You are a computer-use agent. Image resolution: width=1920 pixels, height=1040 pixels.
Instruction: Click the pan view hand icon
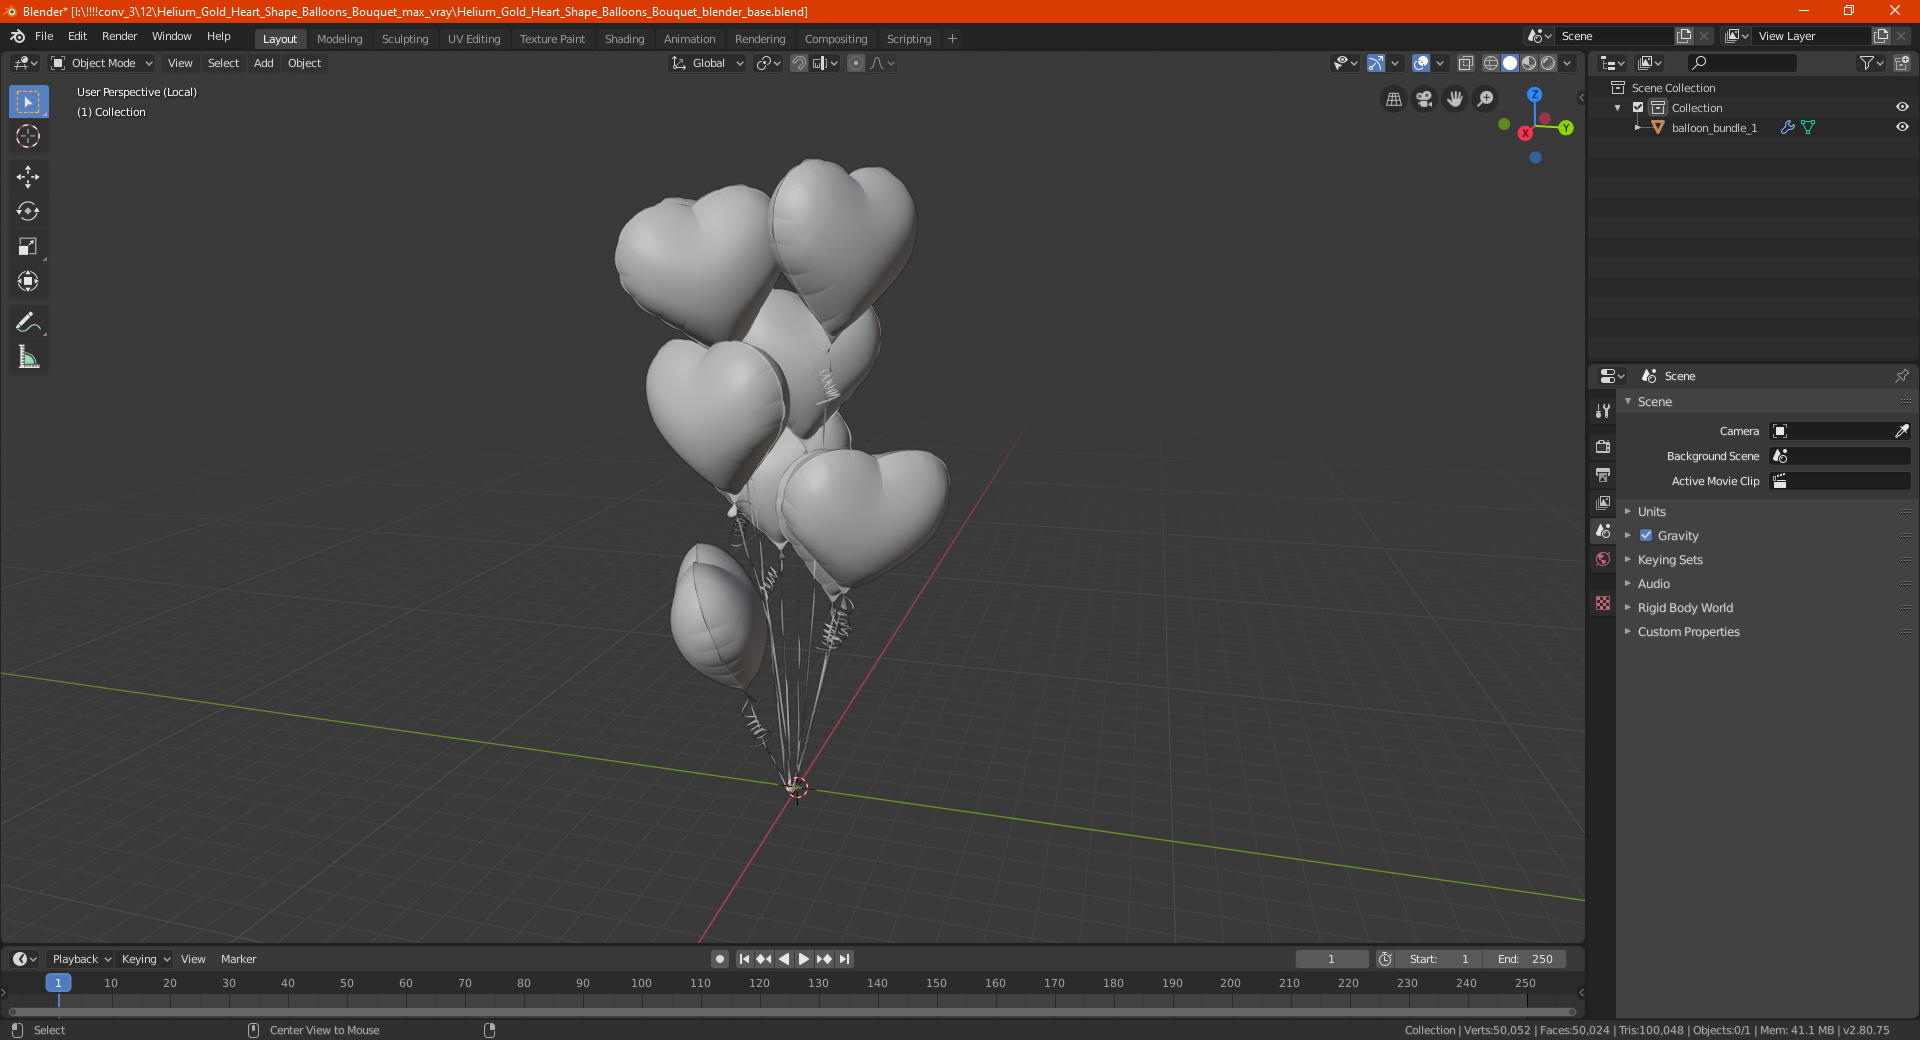1455,99
